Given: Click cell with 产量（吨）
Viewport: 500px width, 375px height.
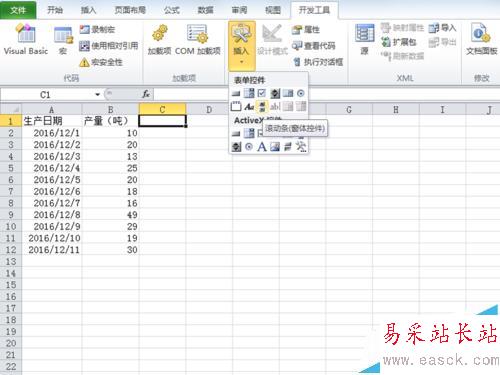Looking at the screenshot, I should (x=110, y=121).
